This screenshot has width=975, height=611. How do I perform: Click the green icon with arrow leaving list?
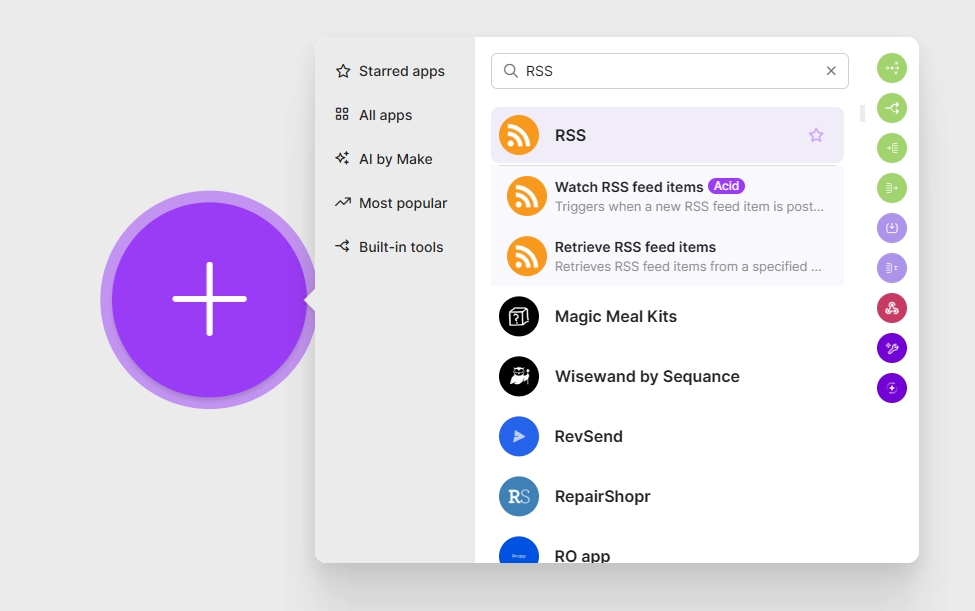pyautogui.click(x=892, y=188)
